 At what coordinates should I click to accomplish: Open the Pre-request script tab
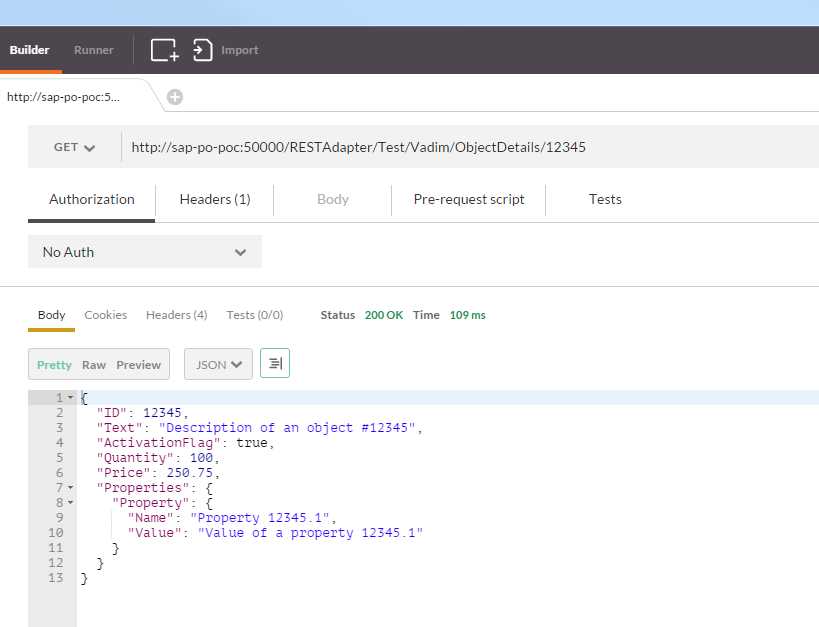pos(469,199)
